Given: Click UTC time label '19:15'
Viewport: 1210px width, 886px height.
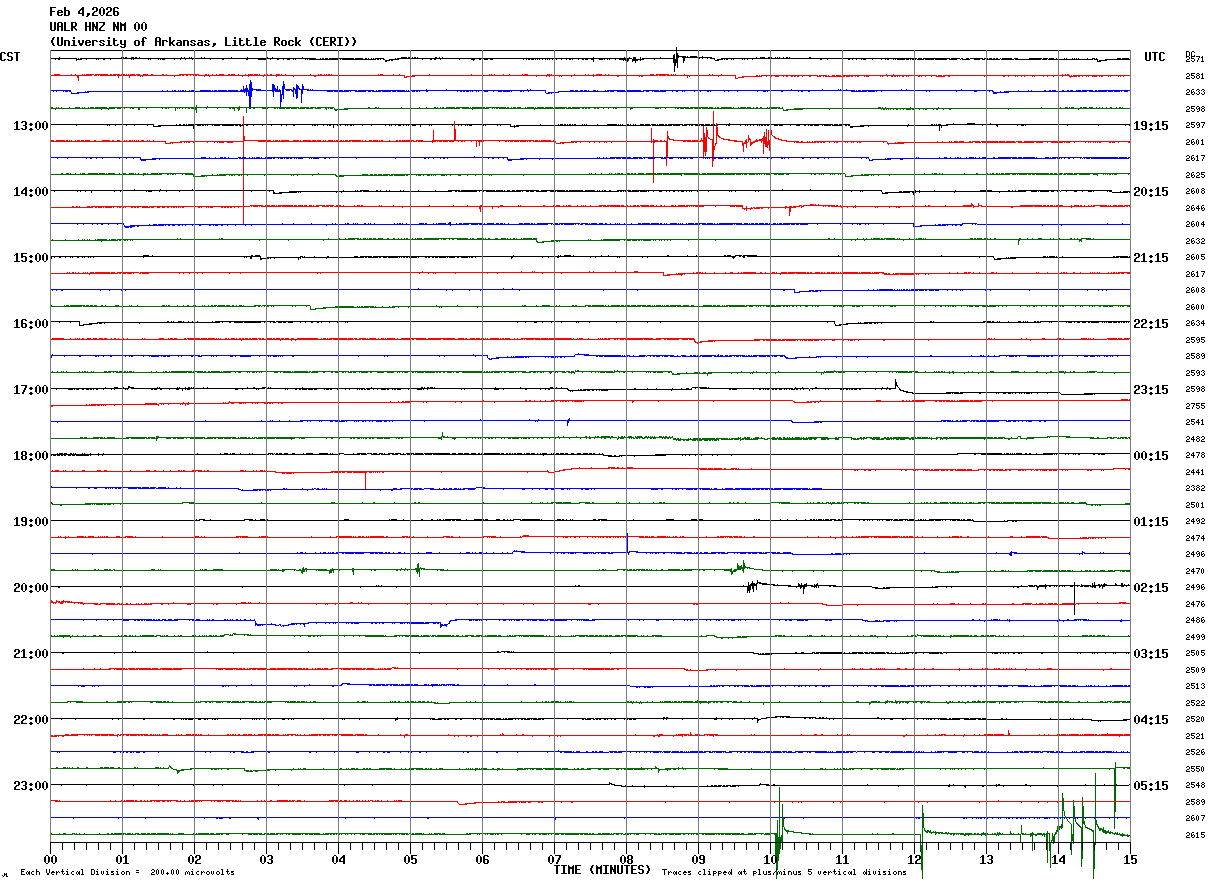Looking at the screenshot, I should click(x=1151, y=126).
